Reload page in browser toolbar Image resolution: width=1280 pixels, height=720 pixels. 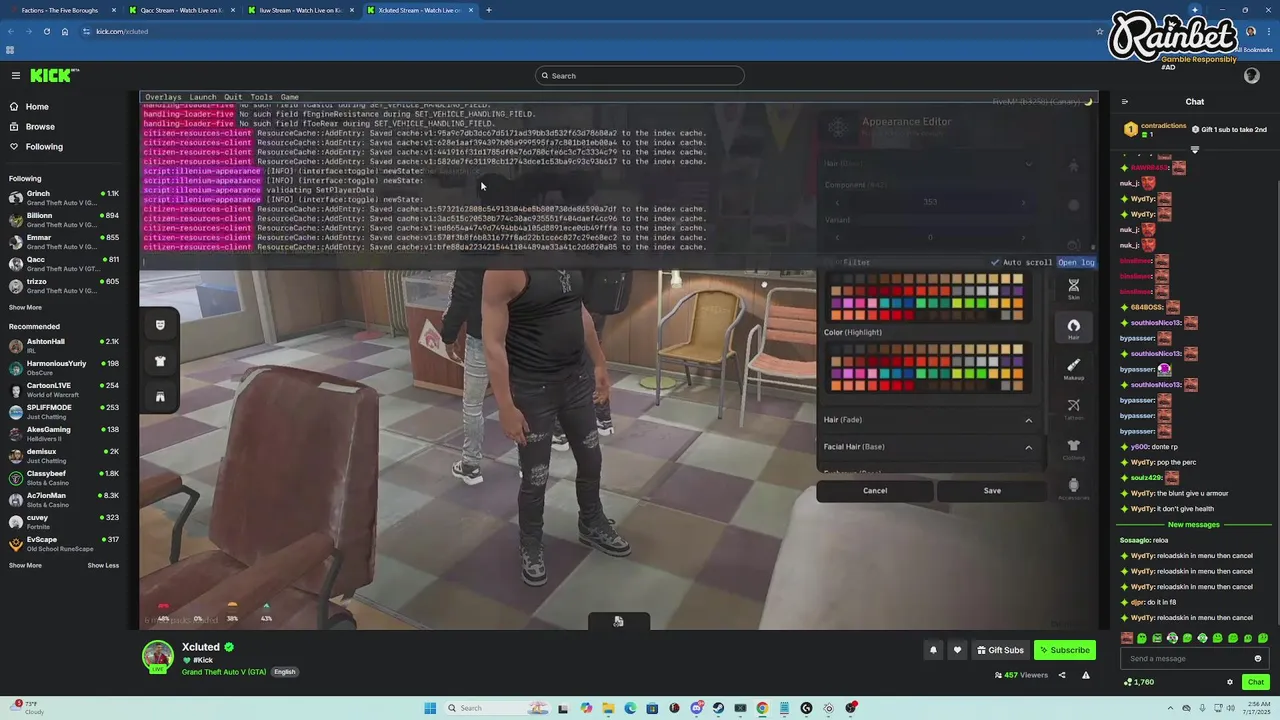click(46, 31)
